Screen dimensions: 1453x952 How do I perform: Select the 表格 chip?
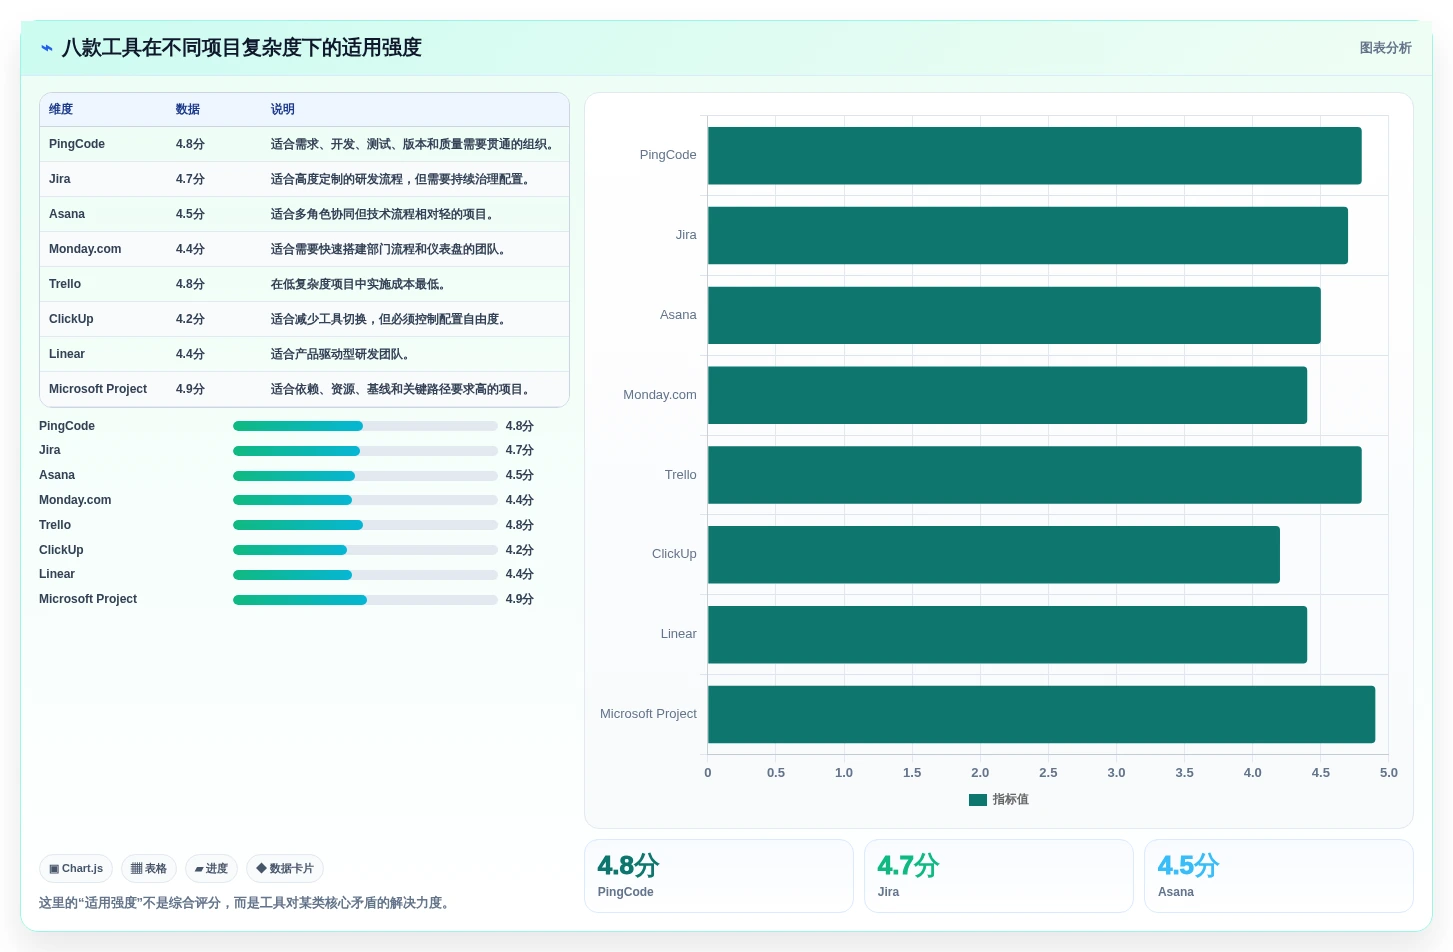pos(149,869)
